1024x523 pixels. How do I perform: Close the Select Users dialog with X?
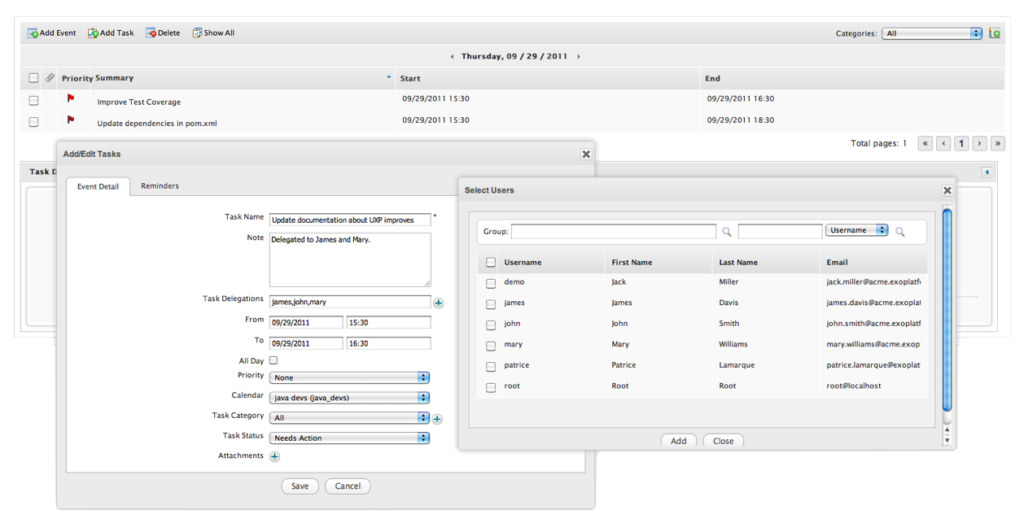point(947,191)
